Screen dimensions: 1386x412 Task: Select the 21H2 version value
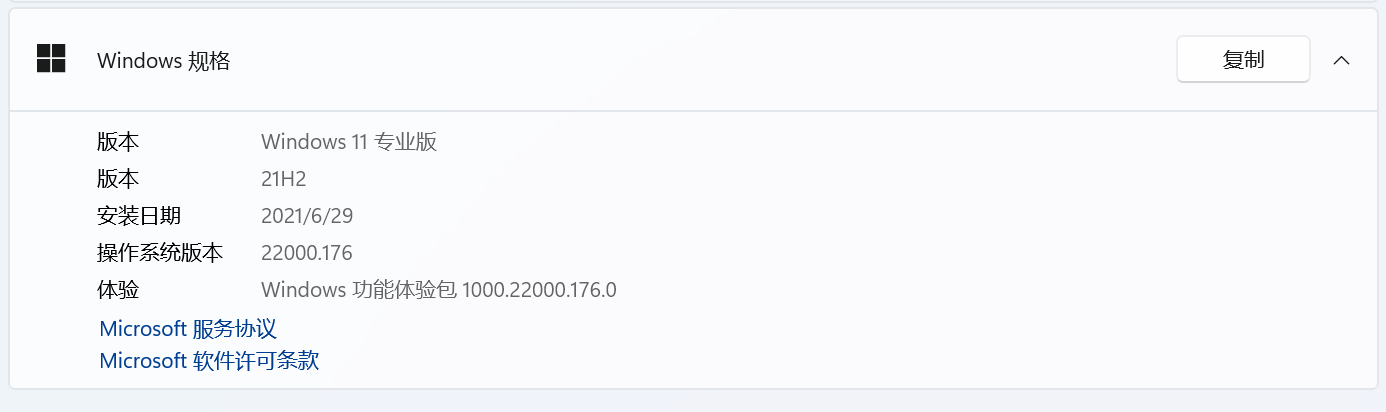click(283, 179)
